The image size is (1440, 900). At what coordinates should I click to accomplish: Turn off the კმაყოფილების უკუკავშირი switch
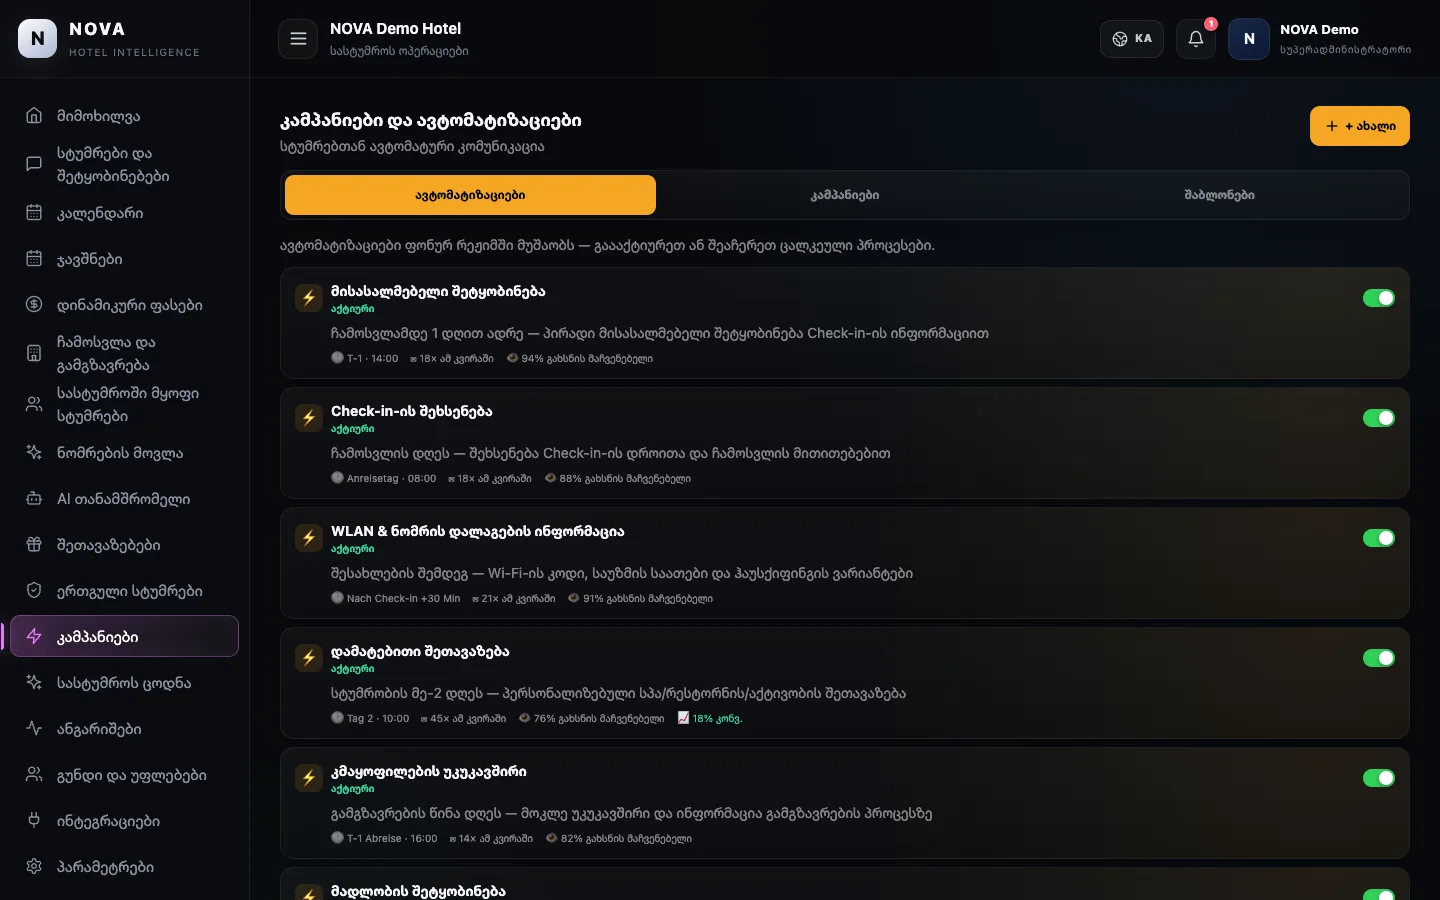(x=1379, y=778)
